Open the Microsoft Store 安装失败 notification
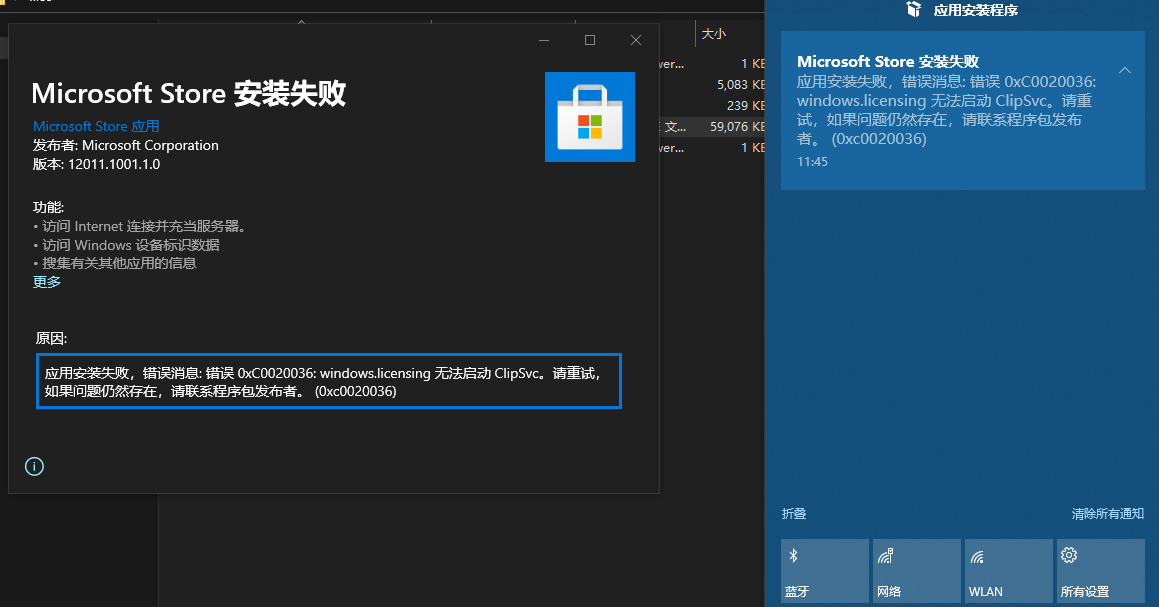The width and height of the screenshot is (1159, 607). pos(962,110)
